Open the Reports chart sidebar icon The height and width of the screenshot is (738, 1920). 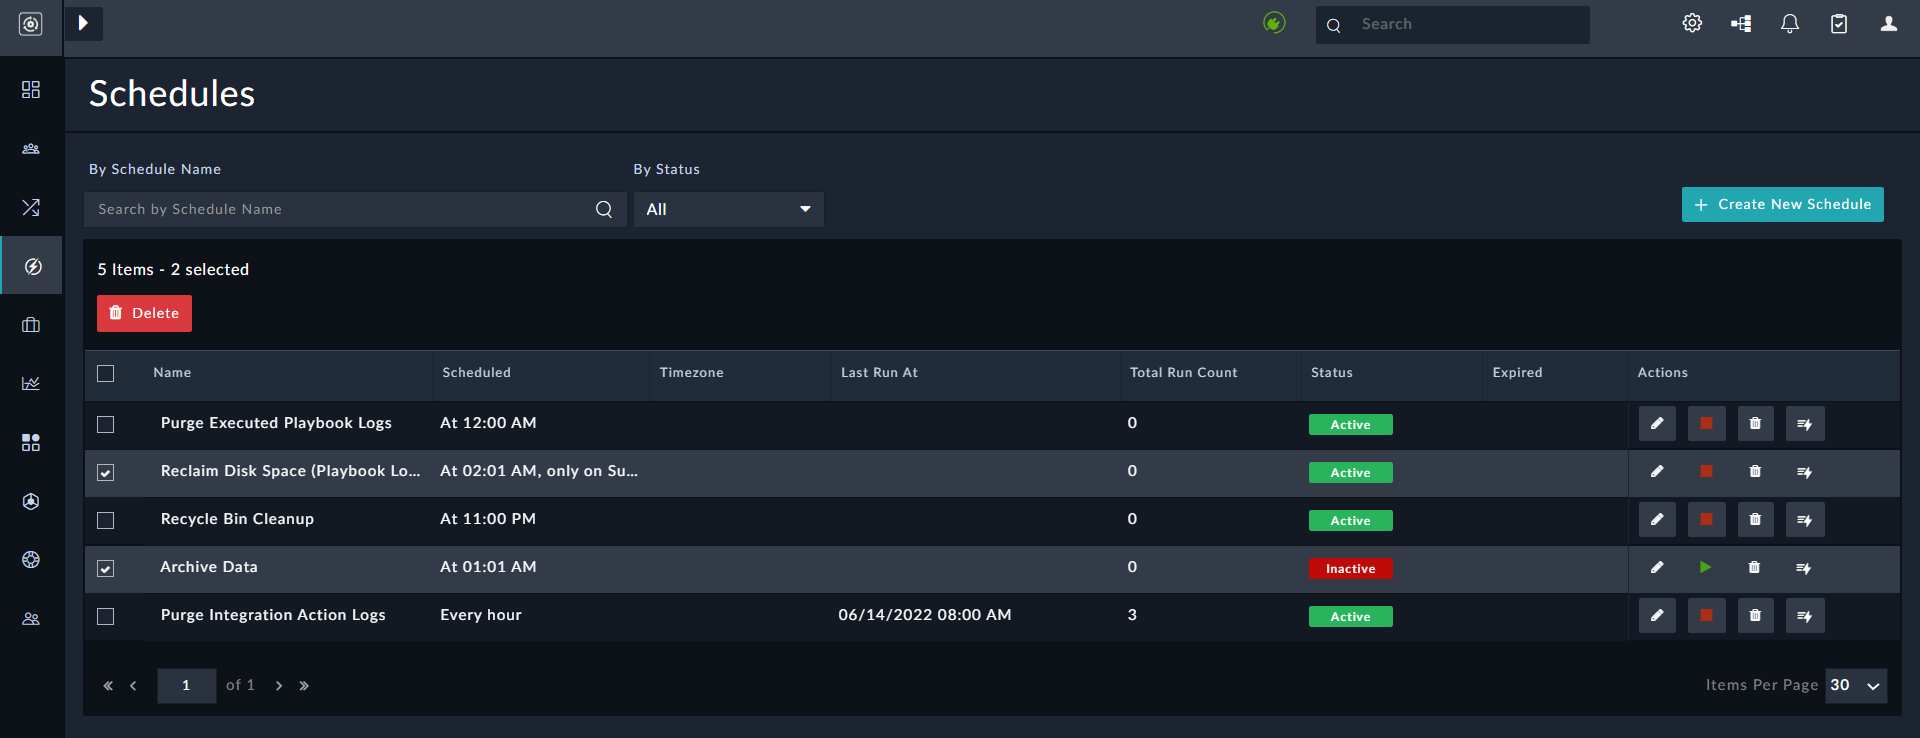(x=31, y=383)
